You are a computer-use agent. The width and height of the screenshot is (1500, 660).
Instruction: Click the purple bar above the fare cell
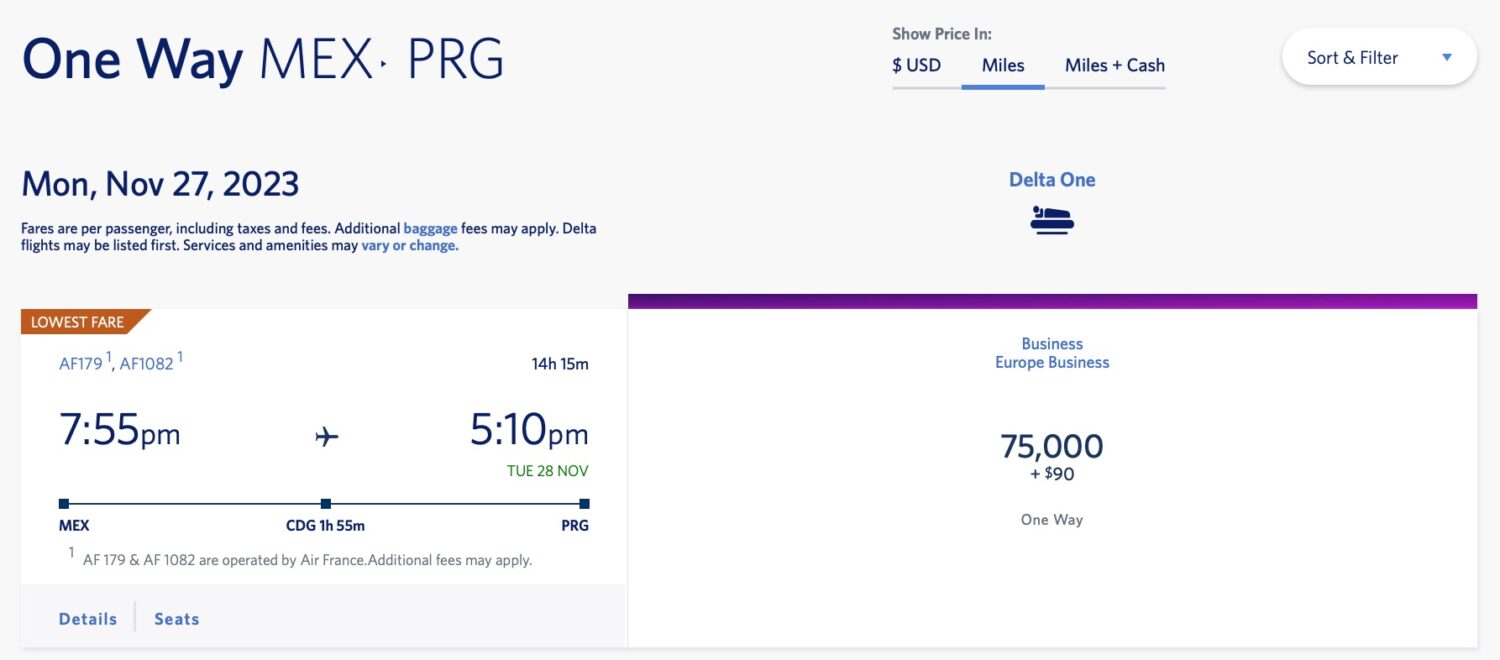[x=1052, y=301]
